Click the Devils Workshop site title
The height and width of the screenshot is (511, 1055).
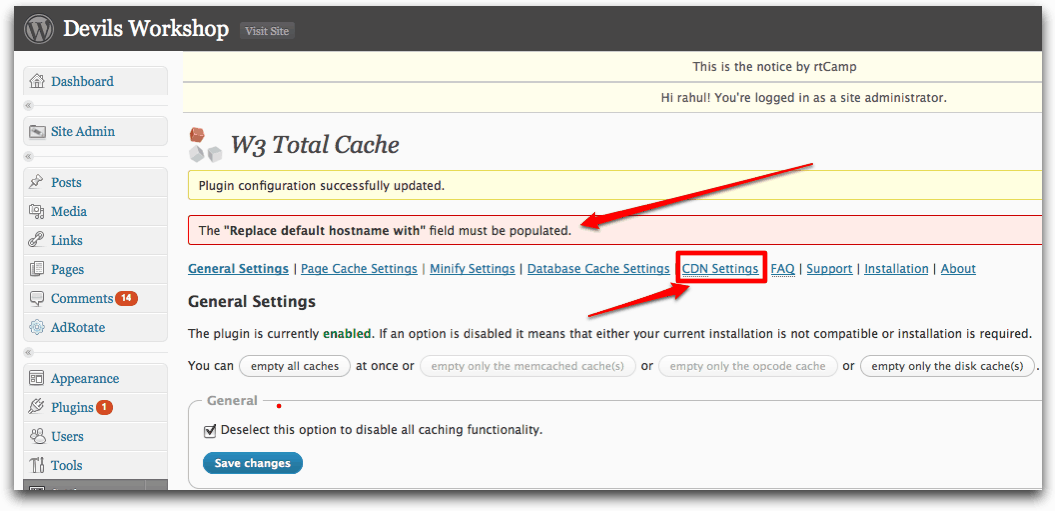pyautogui.click(x=146, y=29)
